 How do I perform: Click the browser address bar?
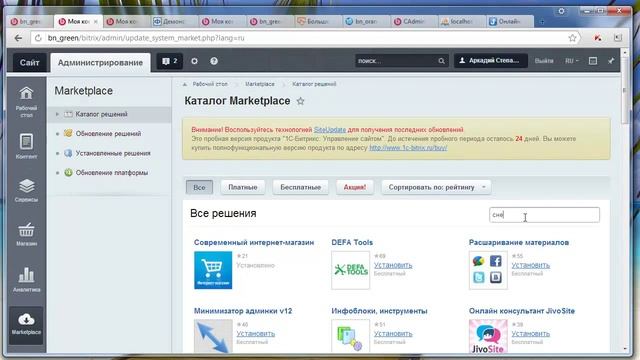(x=302, y=38)
